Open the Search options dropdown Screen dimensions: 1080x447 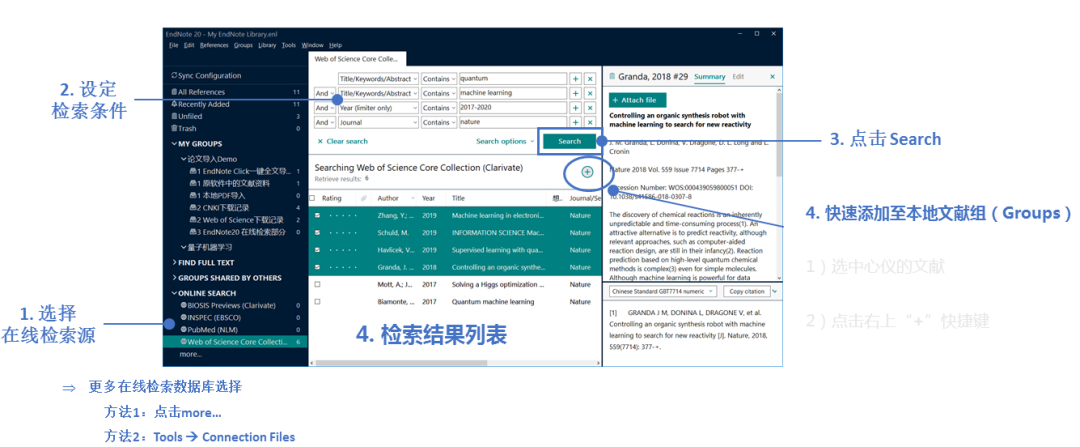[505, 141]
